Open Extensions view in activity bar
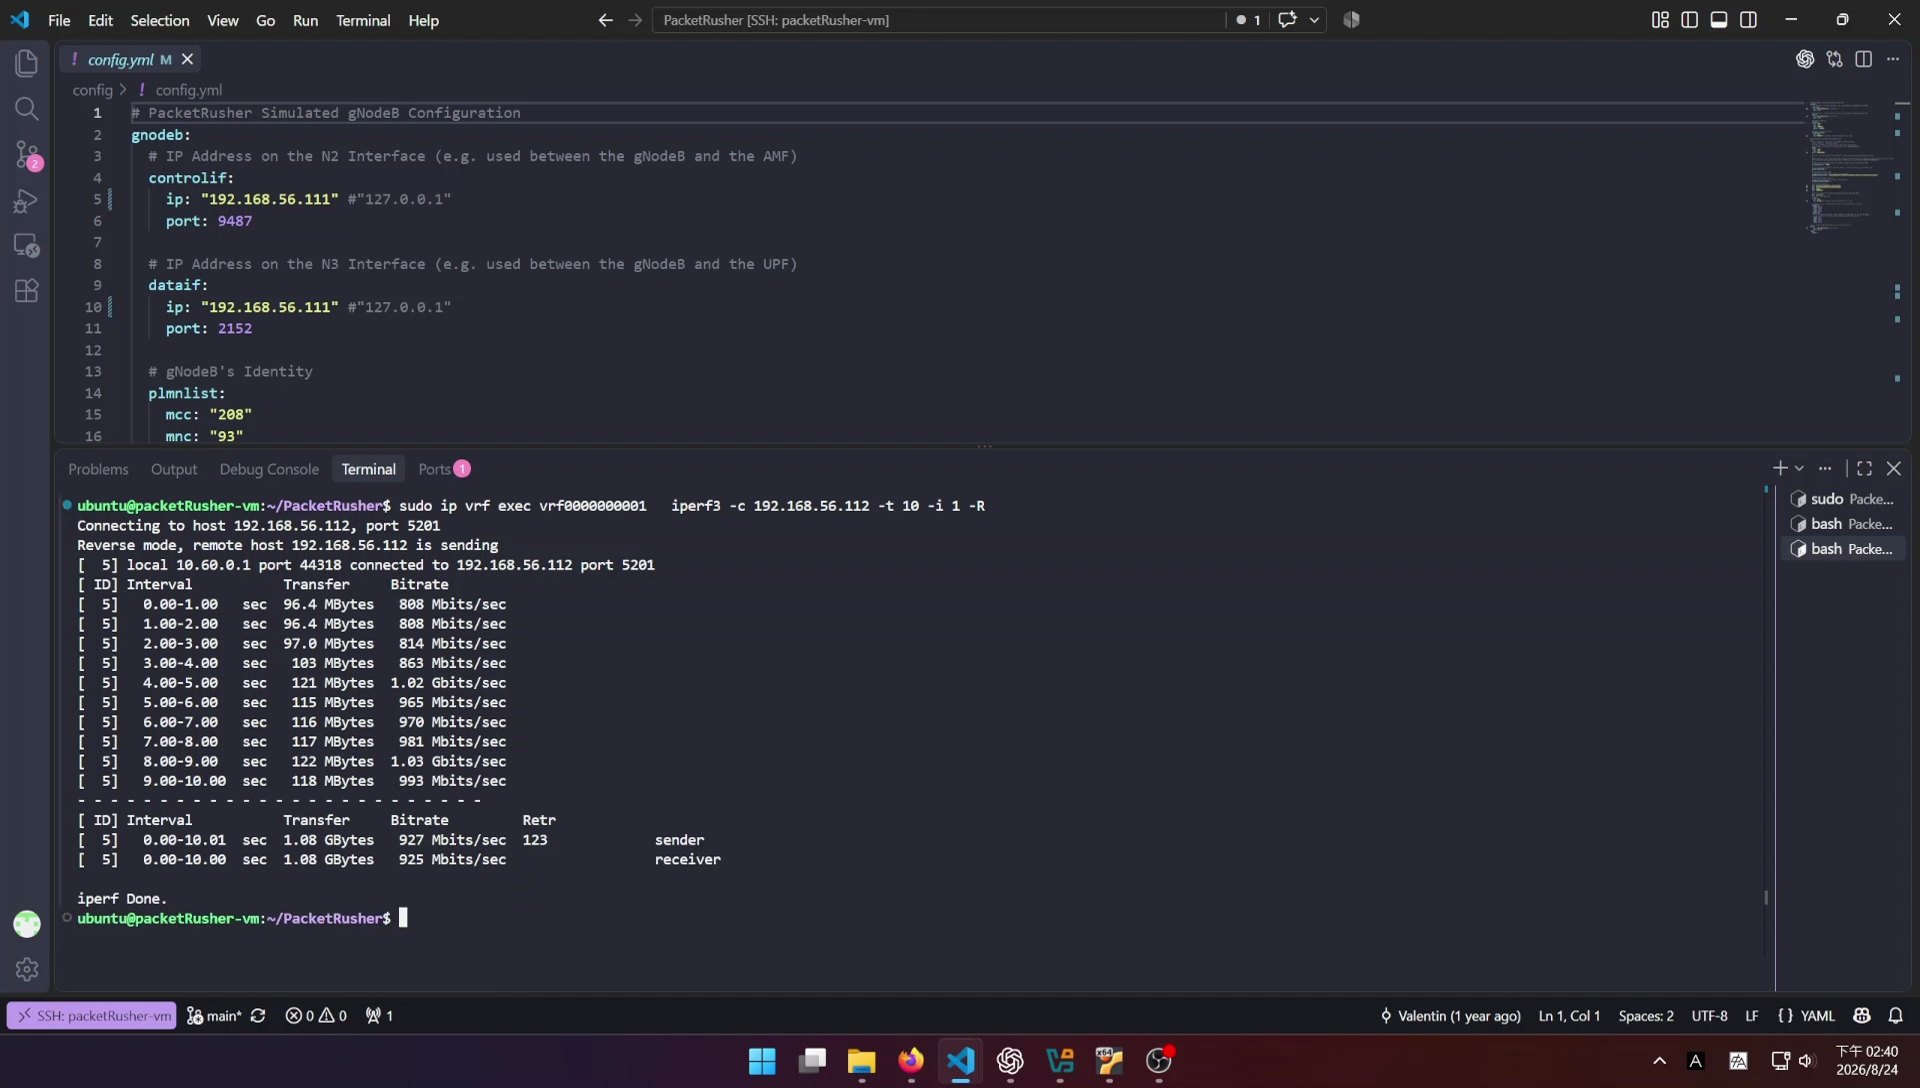 (x=27, y=291)
